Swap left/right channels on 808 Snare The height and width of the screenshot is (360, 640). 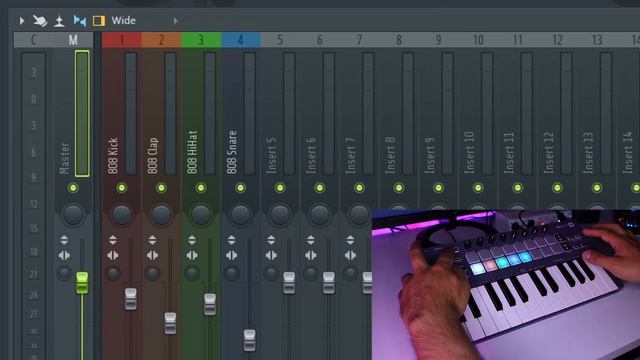[x=231, y=256]
